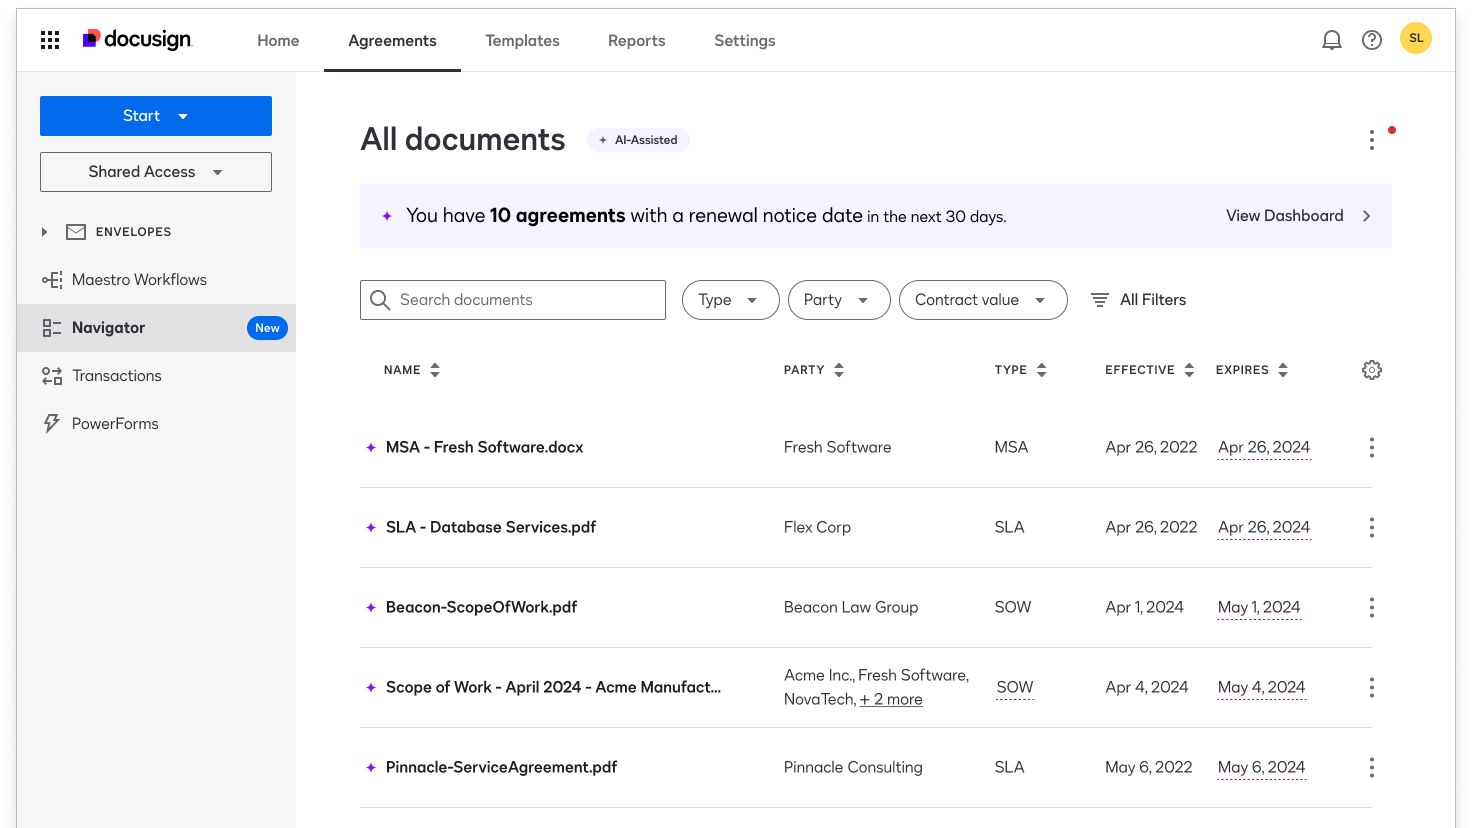Open the table column settings gear
Image resolution: width=1472 pixels, height=828 pixels.
pos(1371,370)
